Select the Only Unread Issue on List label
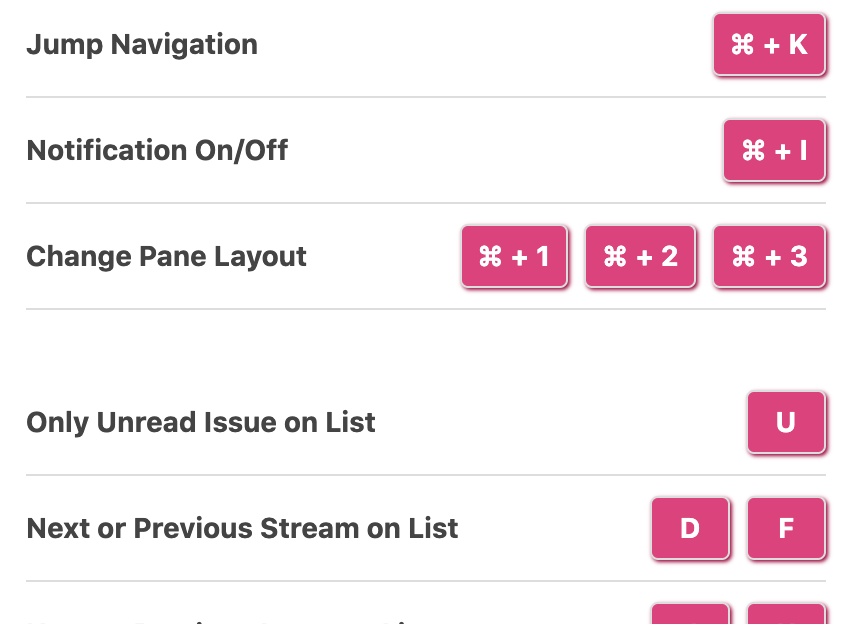The height and width of the screenshot is (624, 848). 201,422
